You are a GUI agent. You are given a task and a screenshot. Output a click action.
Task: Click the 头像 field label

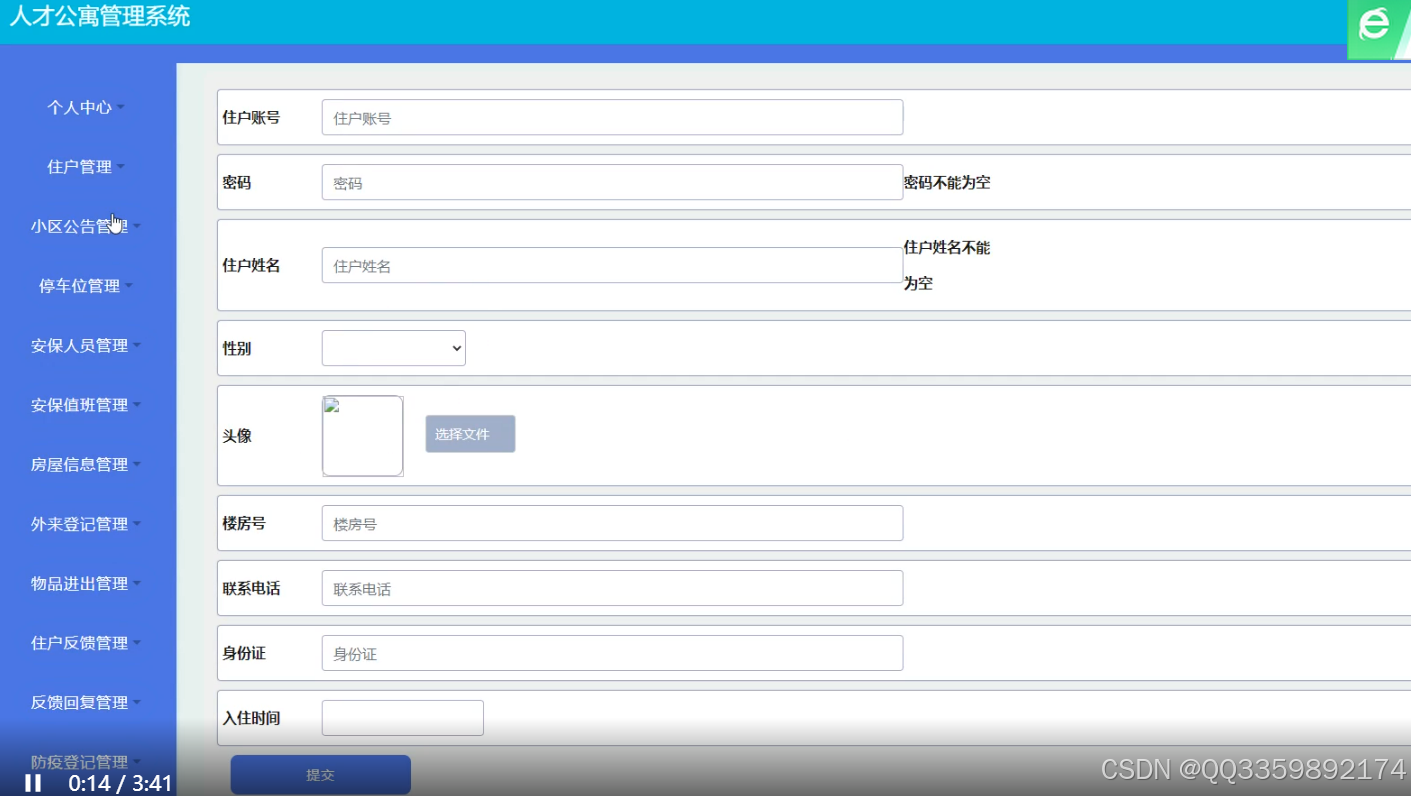237,436
